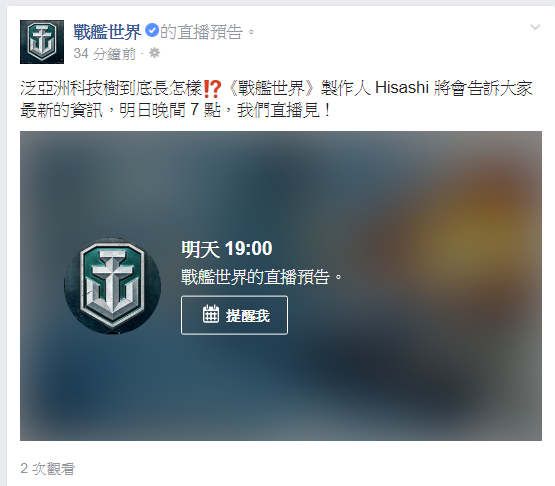Open the post options chevron menu
Viewport: 555px width, 486px height.
(535, 27)
